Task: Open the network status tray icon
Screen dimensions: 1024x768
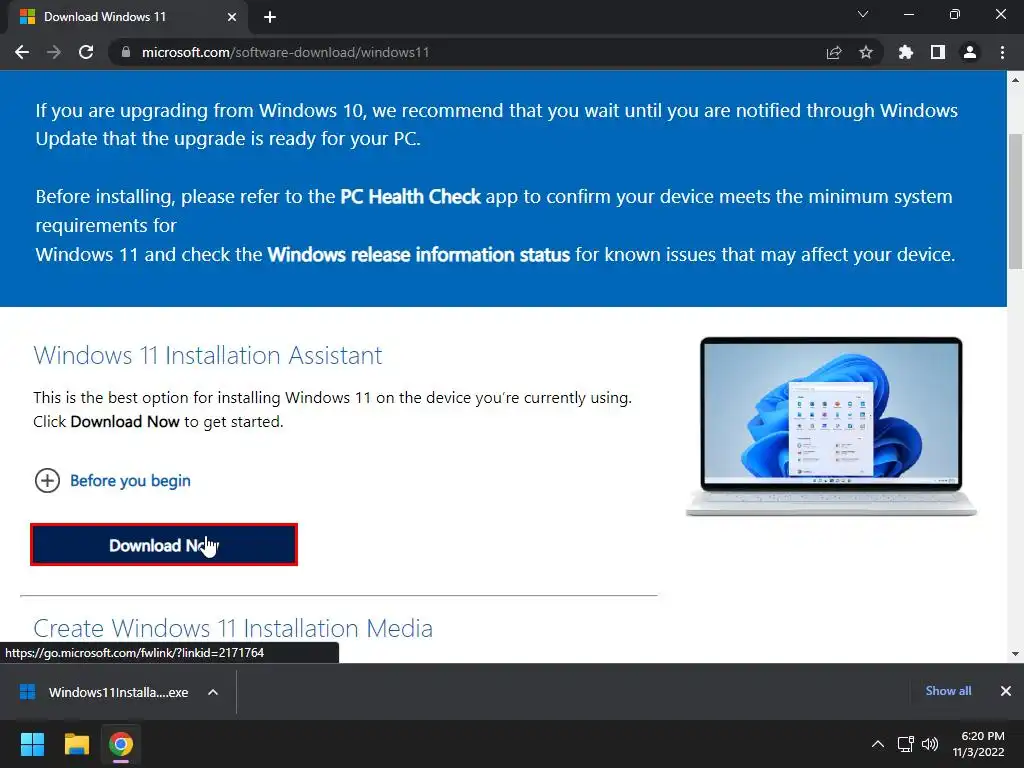Action: pyautogui.click(x=905, y=744)
